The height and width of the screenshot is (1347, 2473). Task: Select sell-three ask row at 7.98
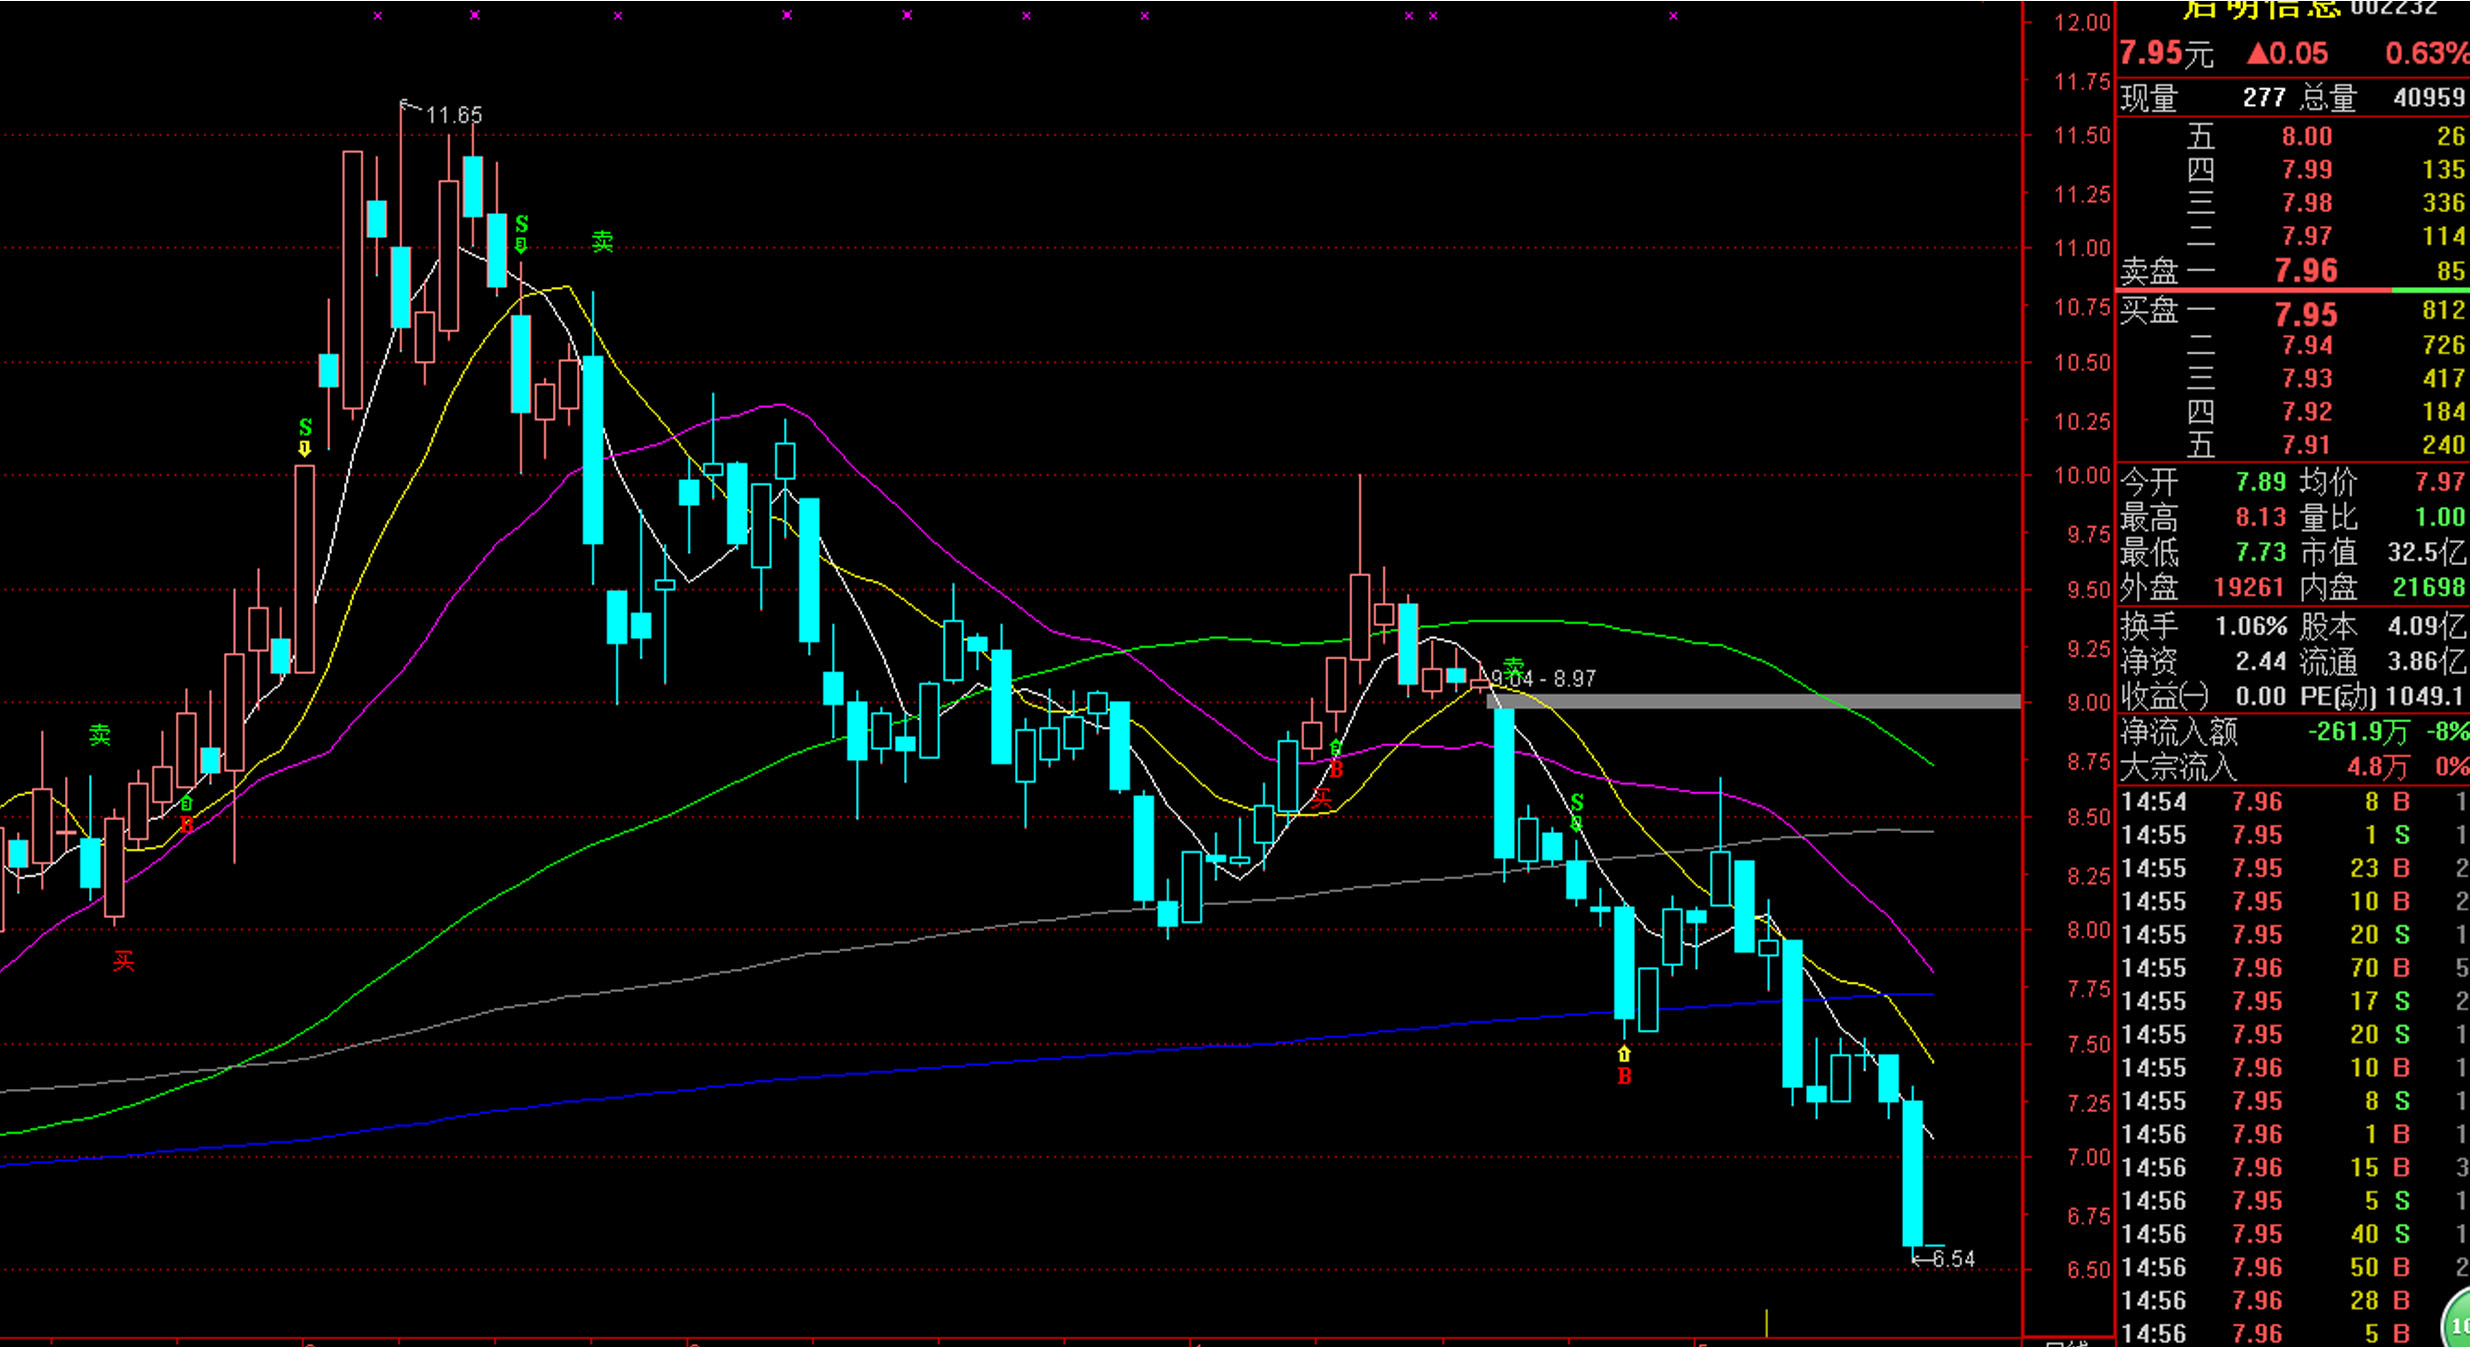click(x=2294, y=203)
